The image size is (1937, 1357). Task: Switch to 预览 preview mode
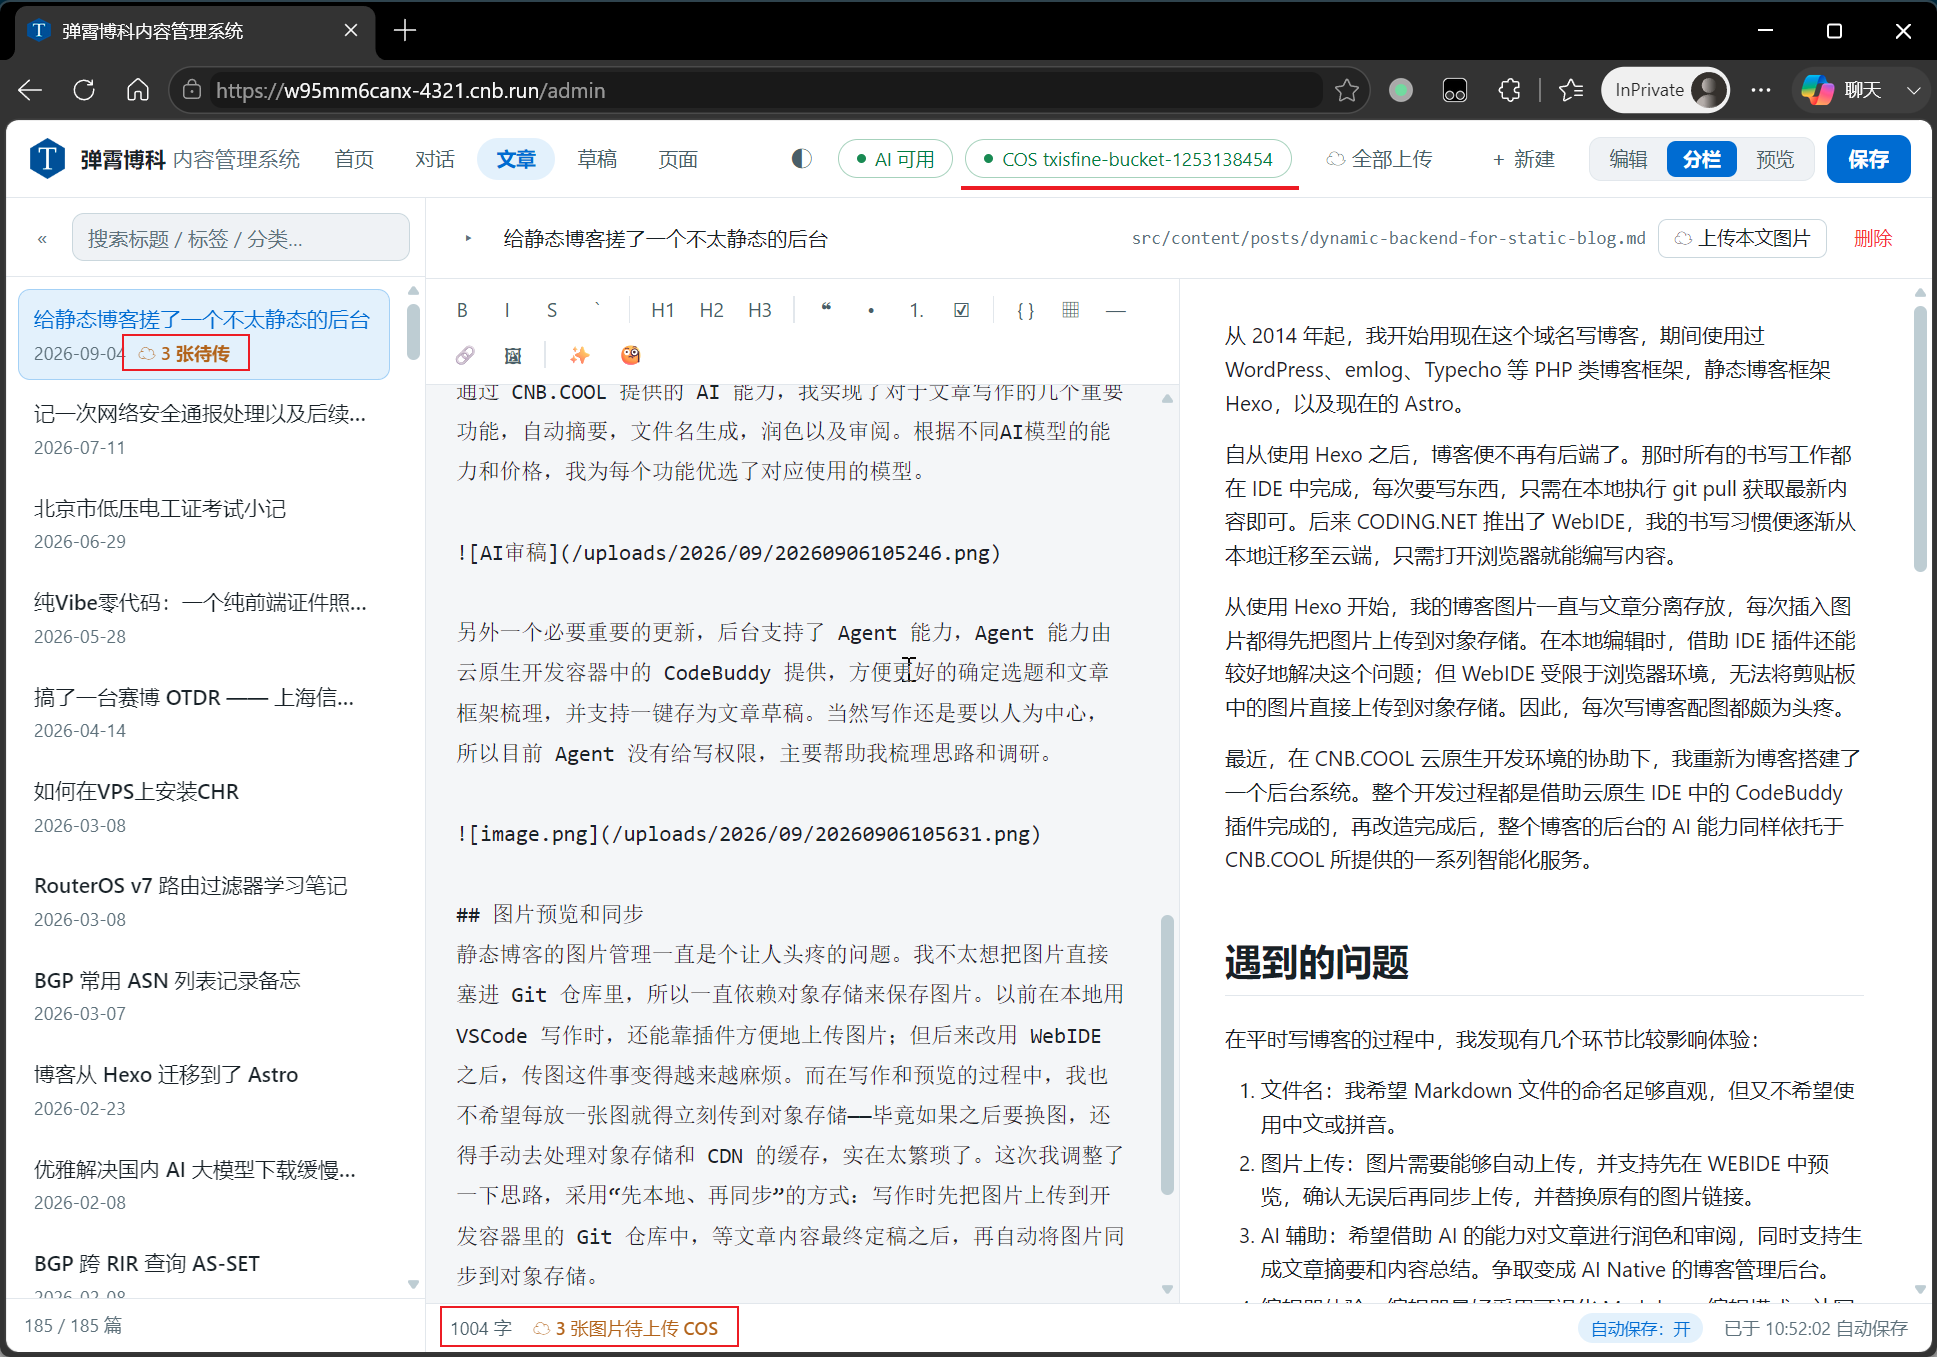(1775, 159)
